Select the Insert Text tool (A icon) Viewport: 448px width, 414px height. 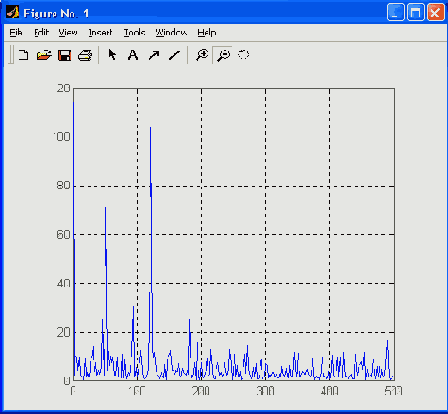point(133,55)
